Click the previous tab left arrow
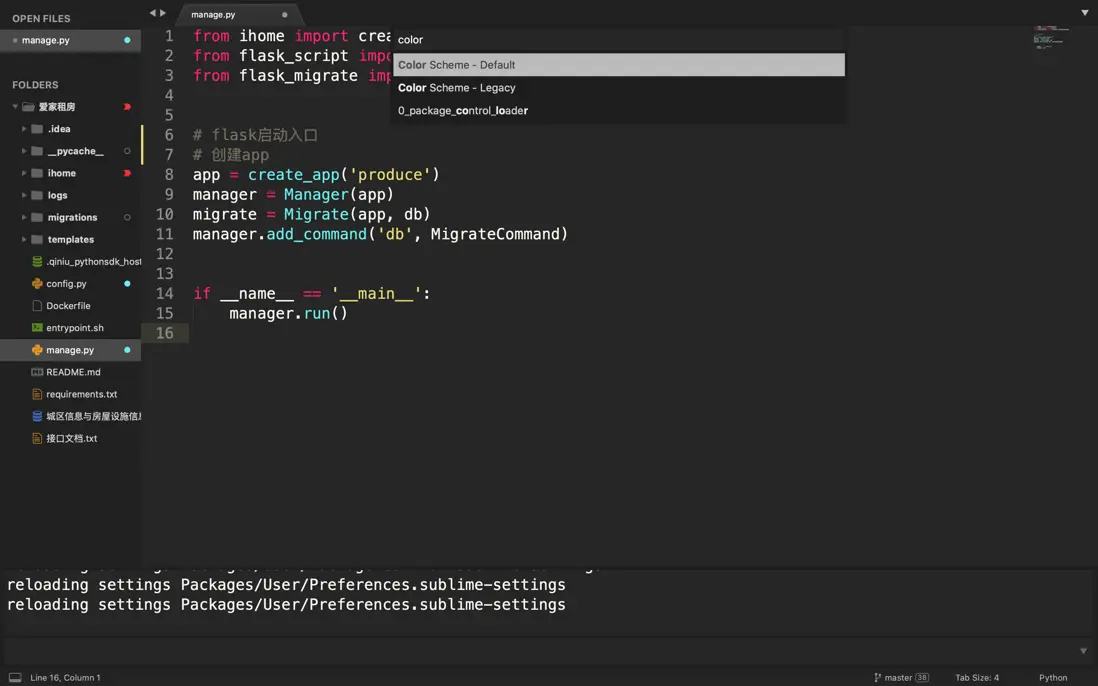The image size is (1098, 686). pos(152,13)
